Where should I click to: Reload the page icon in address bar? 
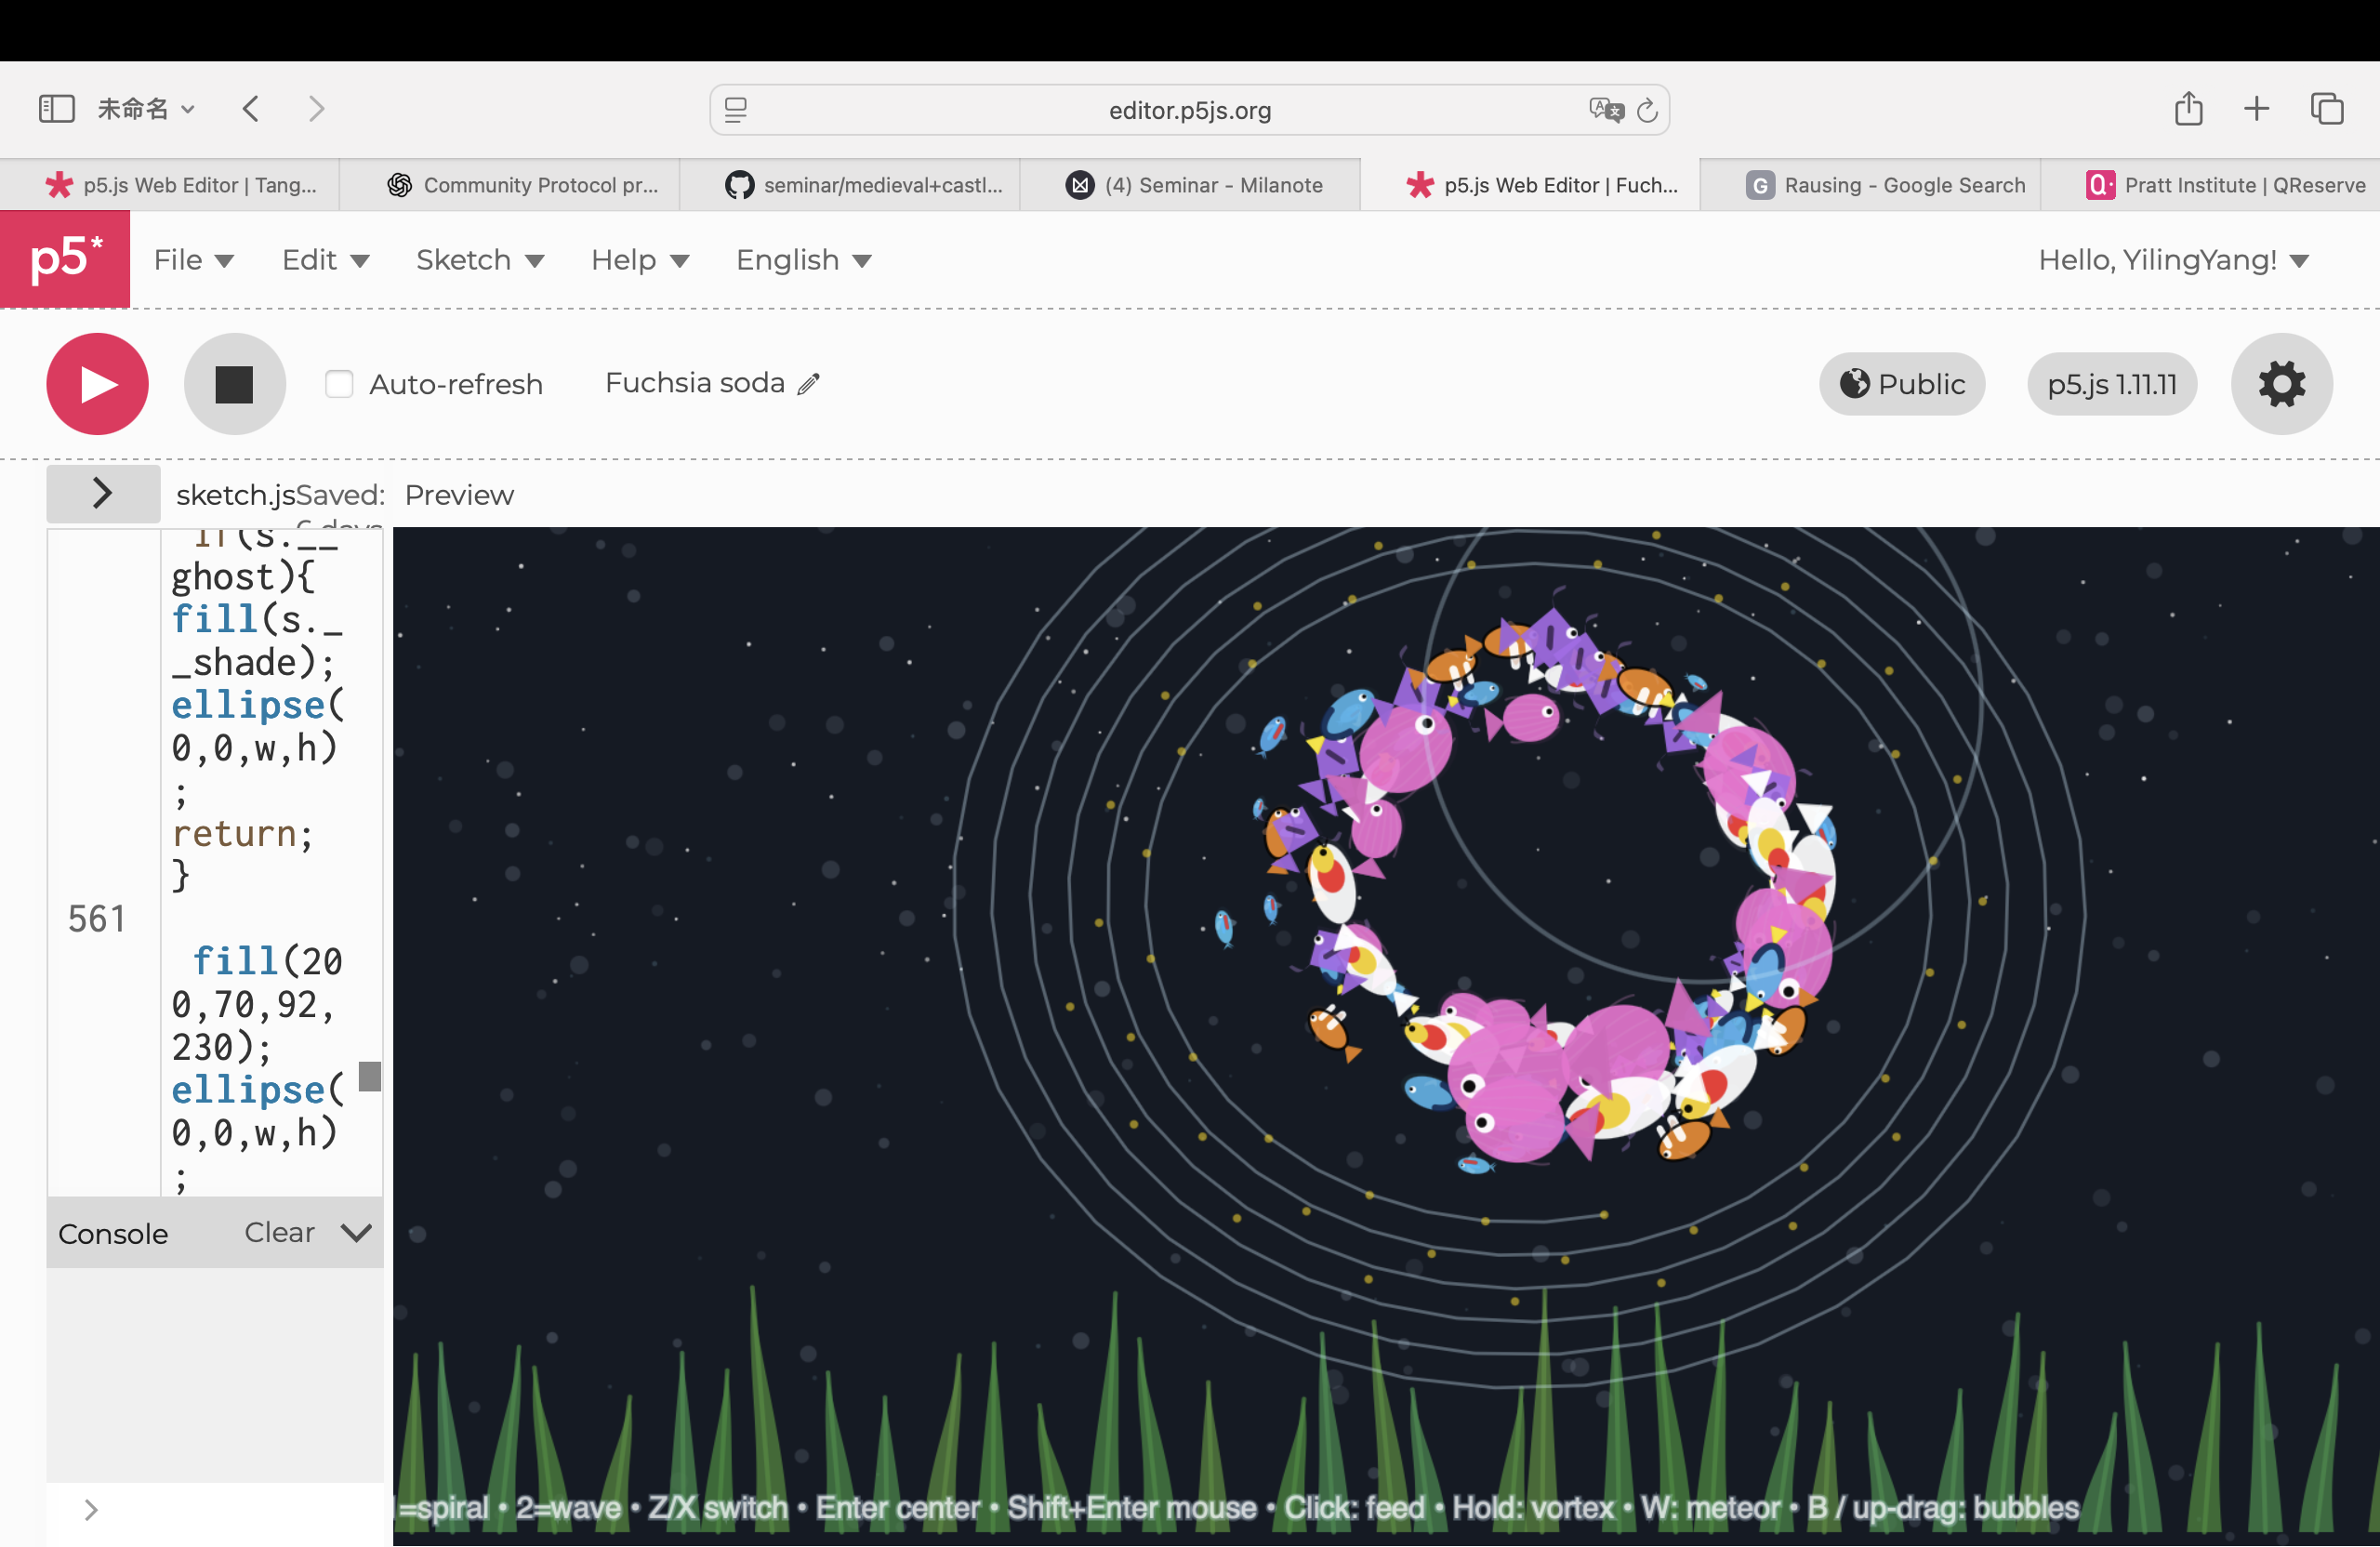[1647, 111]
